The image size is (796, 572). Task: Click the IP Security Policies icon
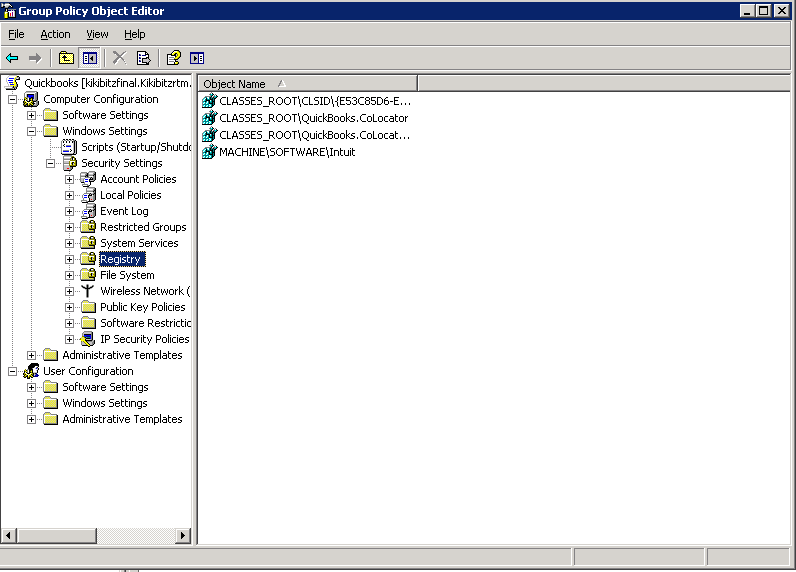[x=88, y=339]
